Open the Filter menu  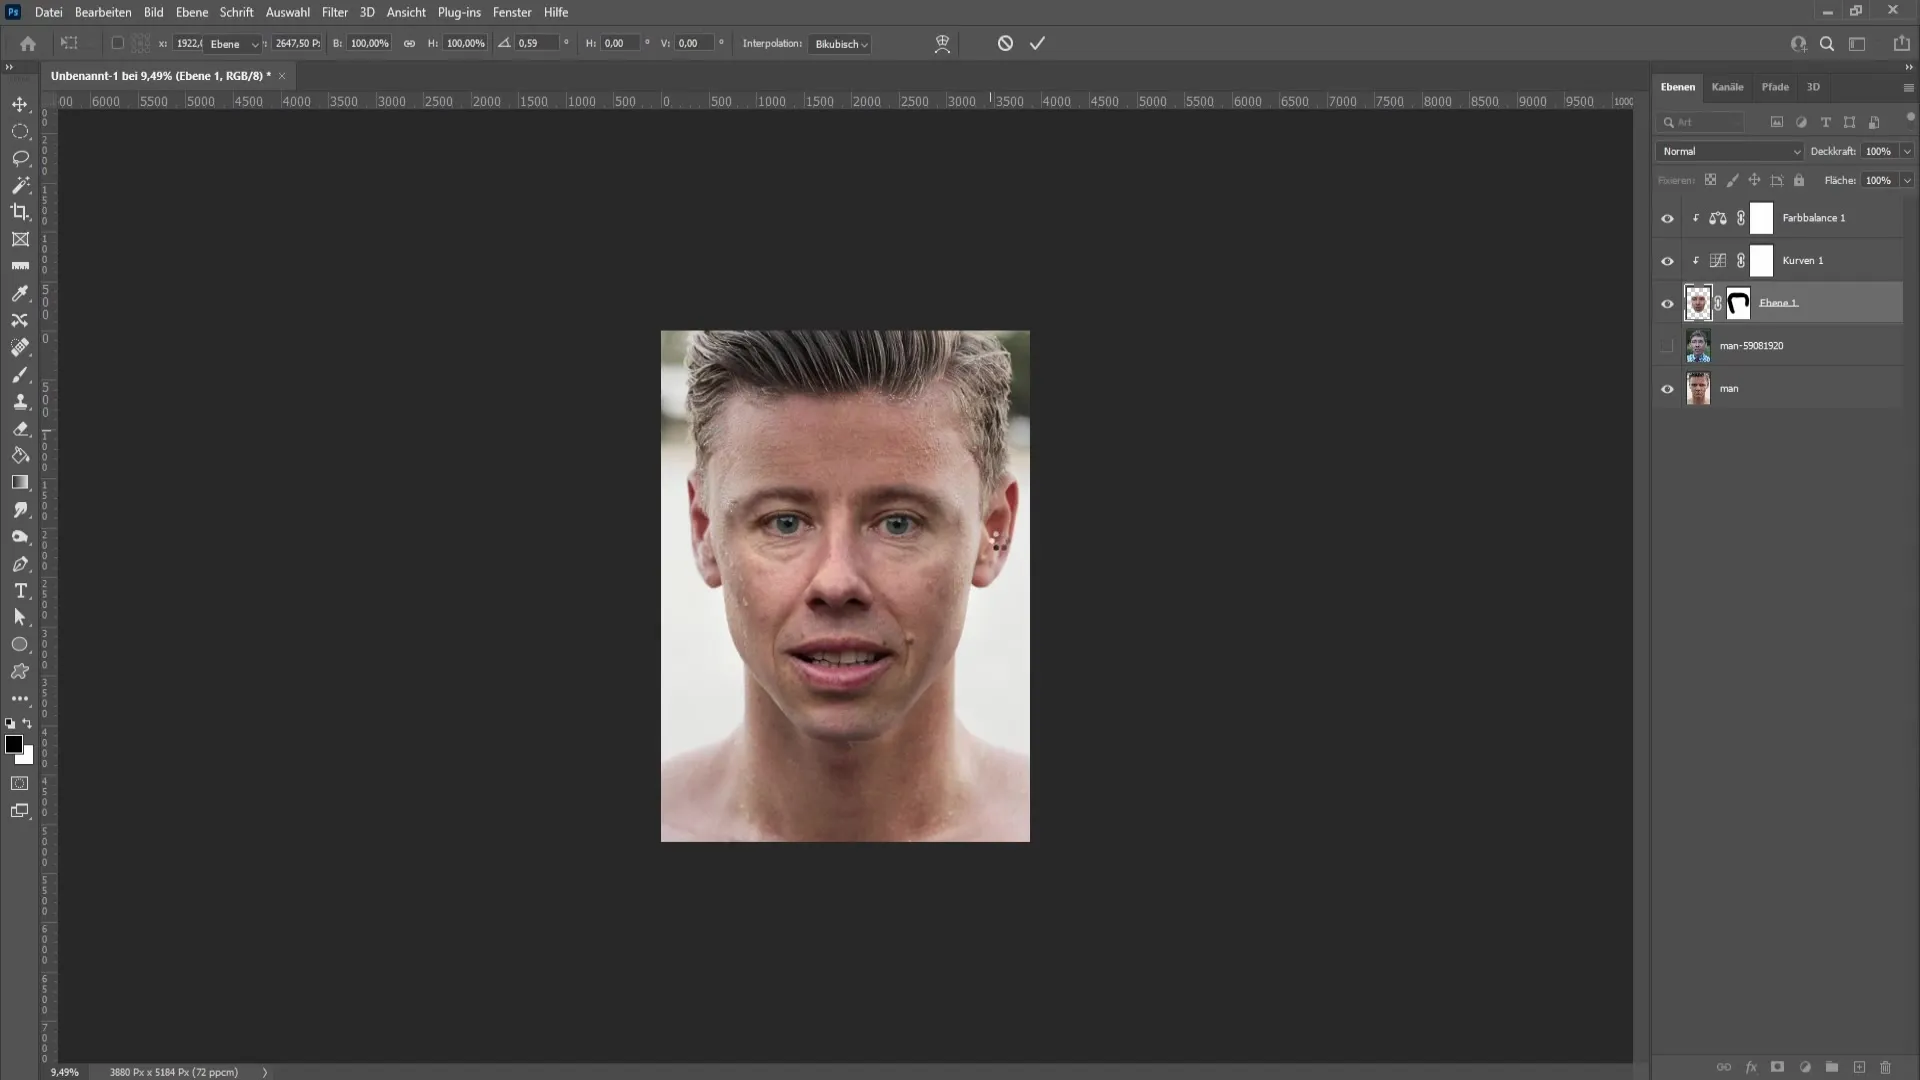coord(335,11)
